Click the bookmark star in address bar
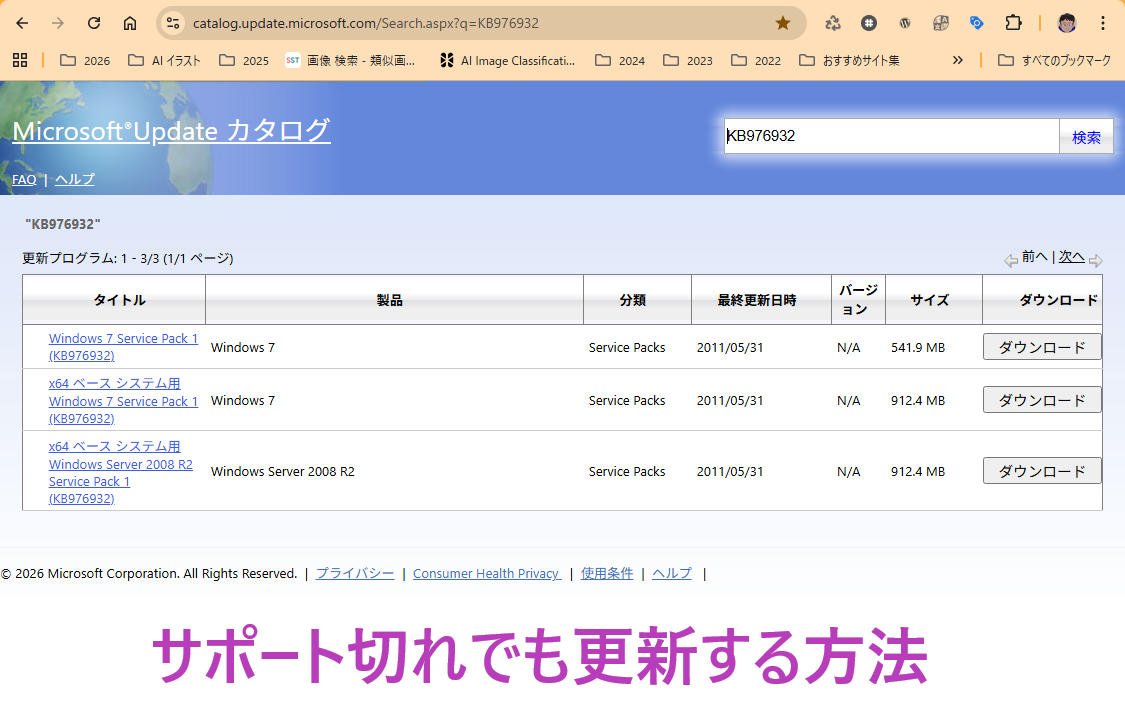 click(783, 23)
